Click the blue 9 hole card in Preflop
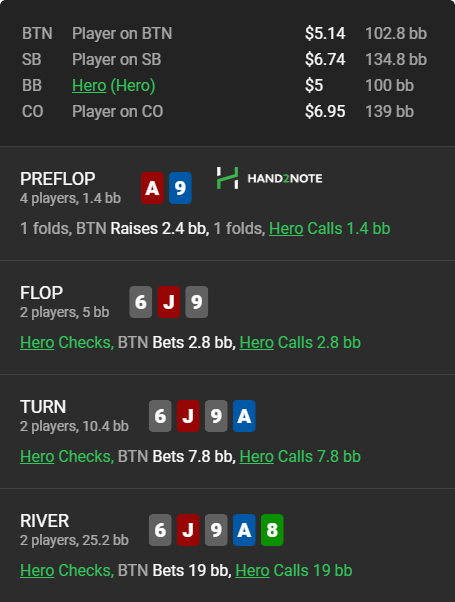Image resolution: width=455 pixels, height=602 pixels. pos(180,188)
